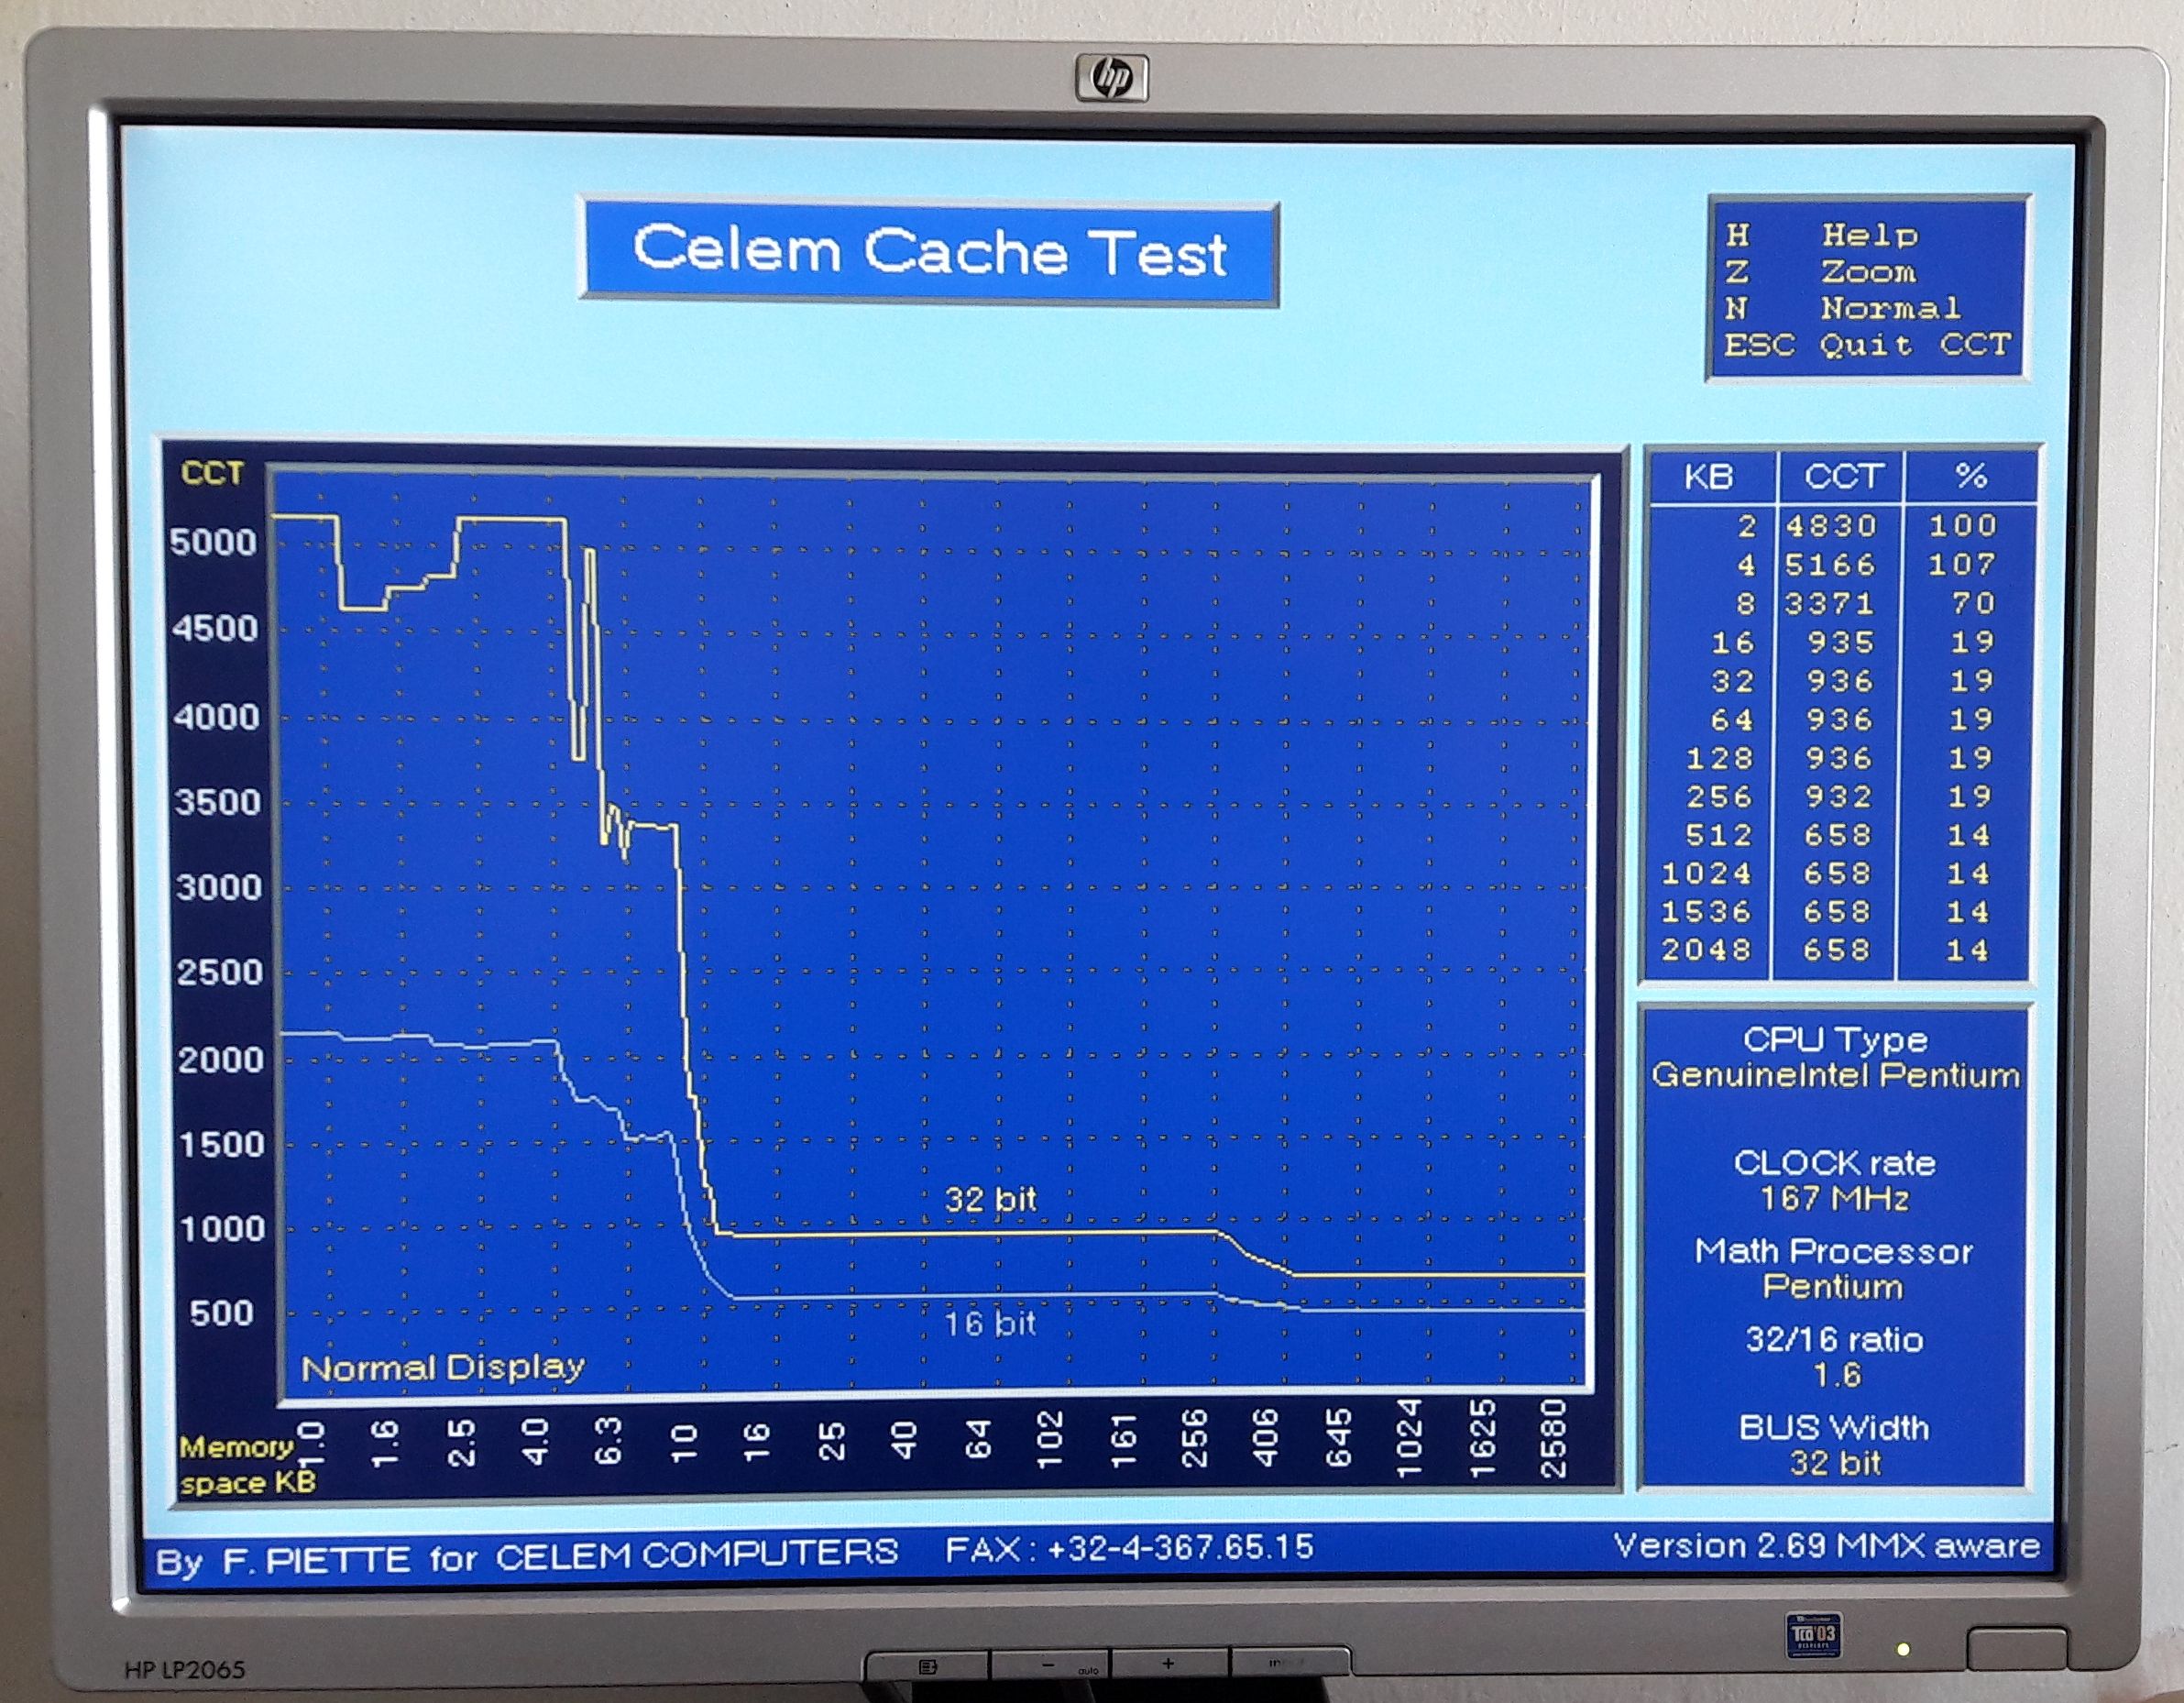2184x1703 pixels.
Task: Choose the N Normal menu entry
Action: pos(1843,308)
